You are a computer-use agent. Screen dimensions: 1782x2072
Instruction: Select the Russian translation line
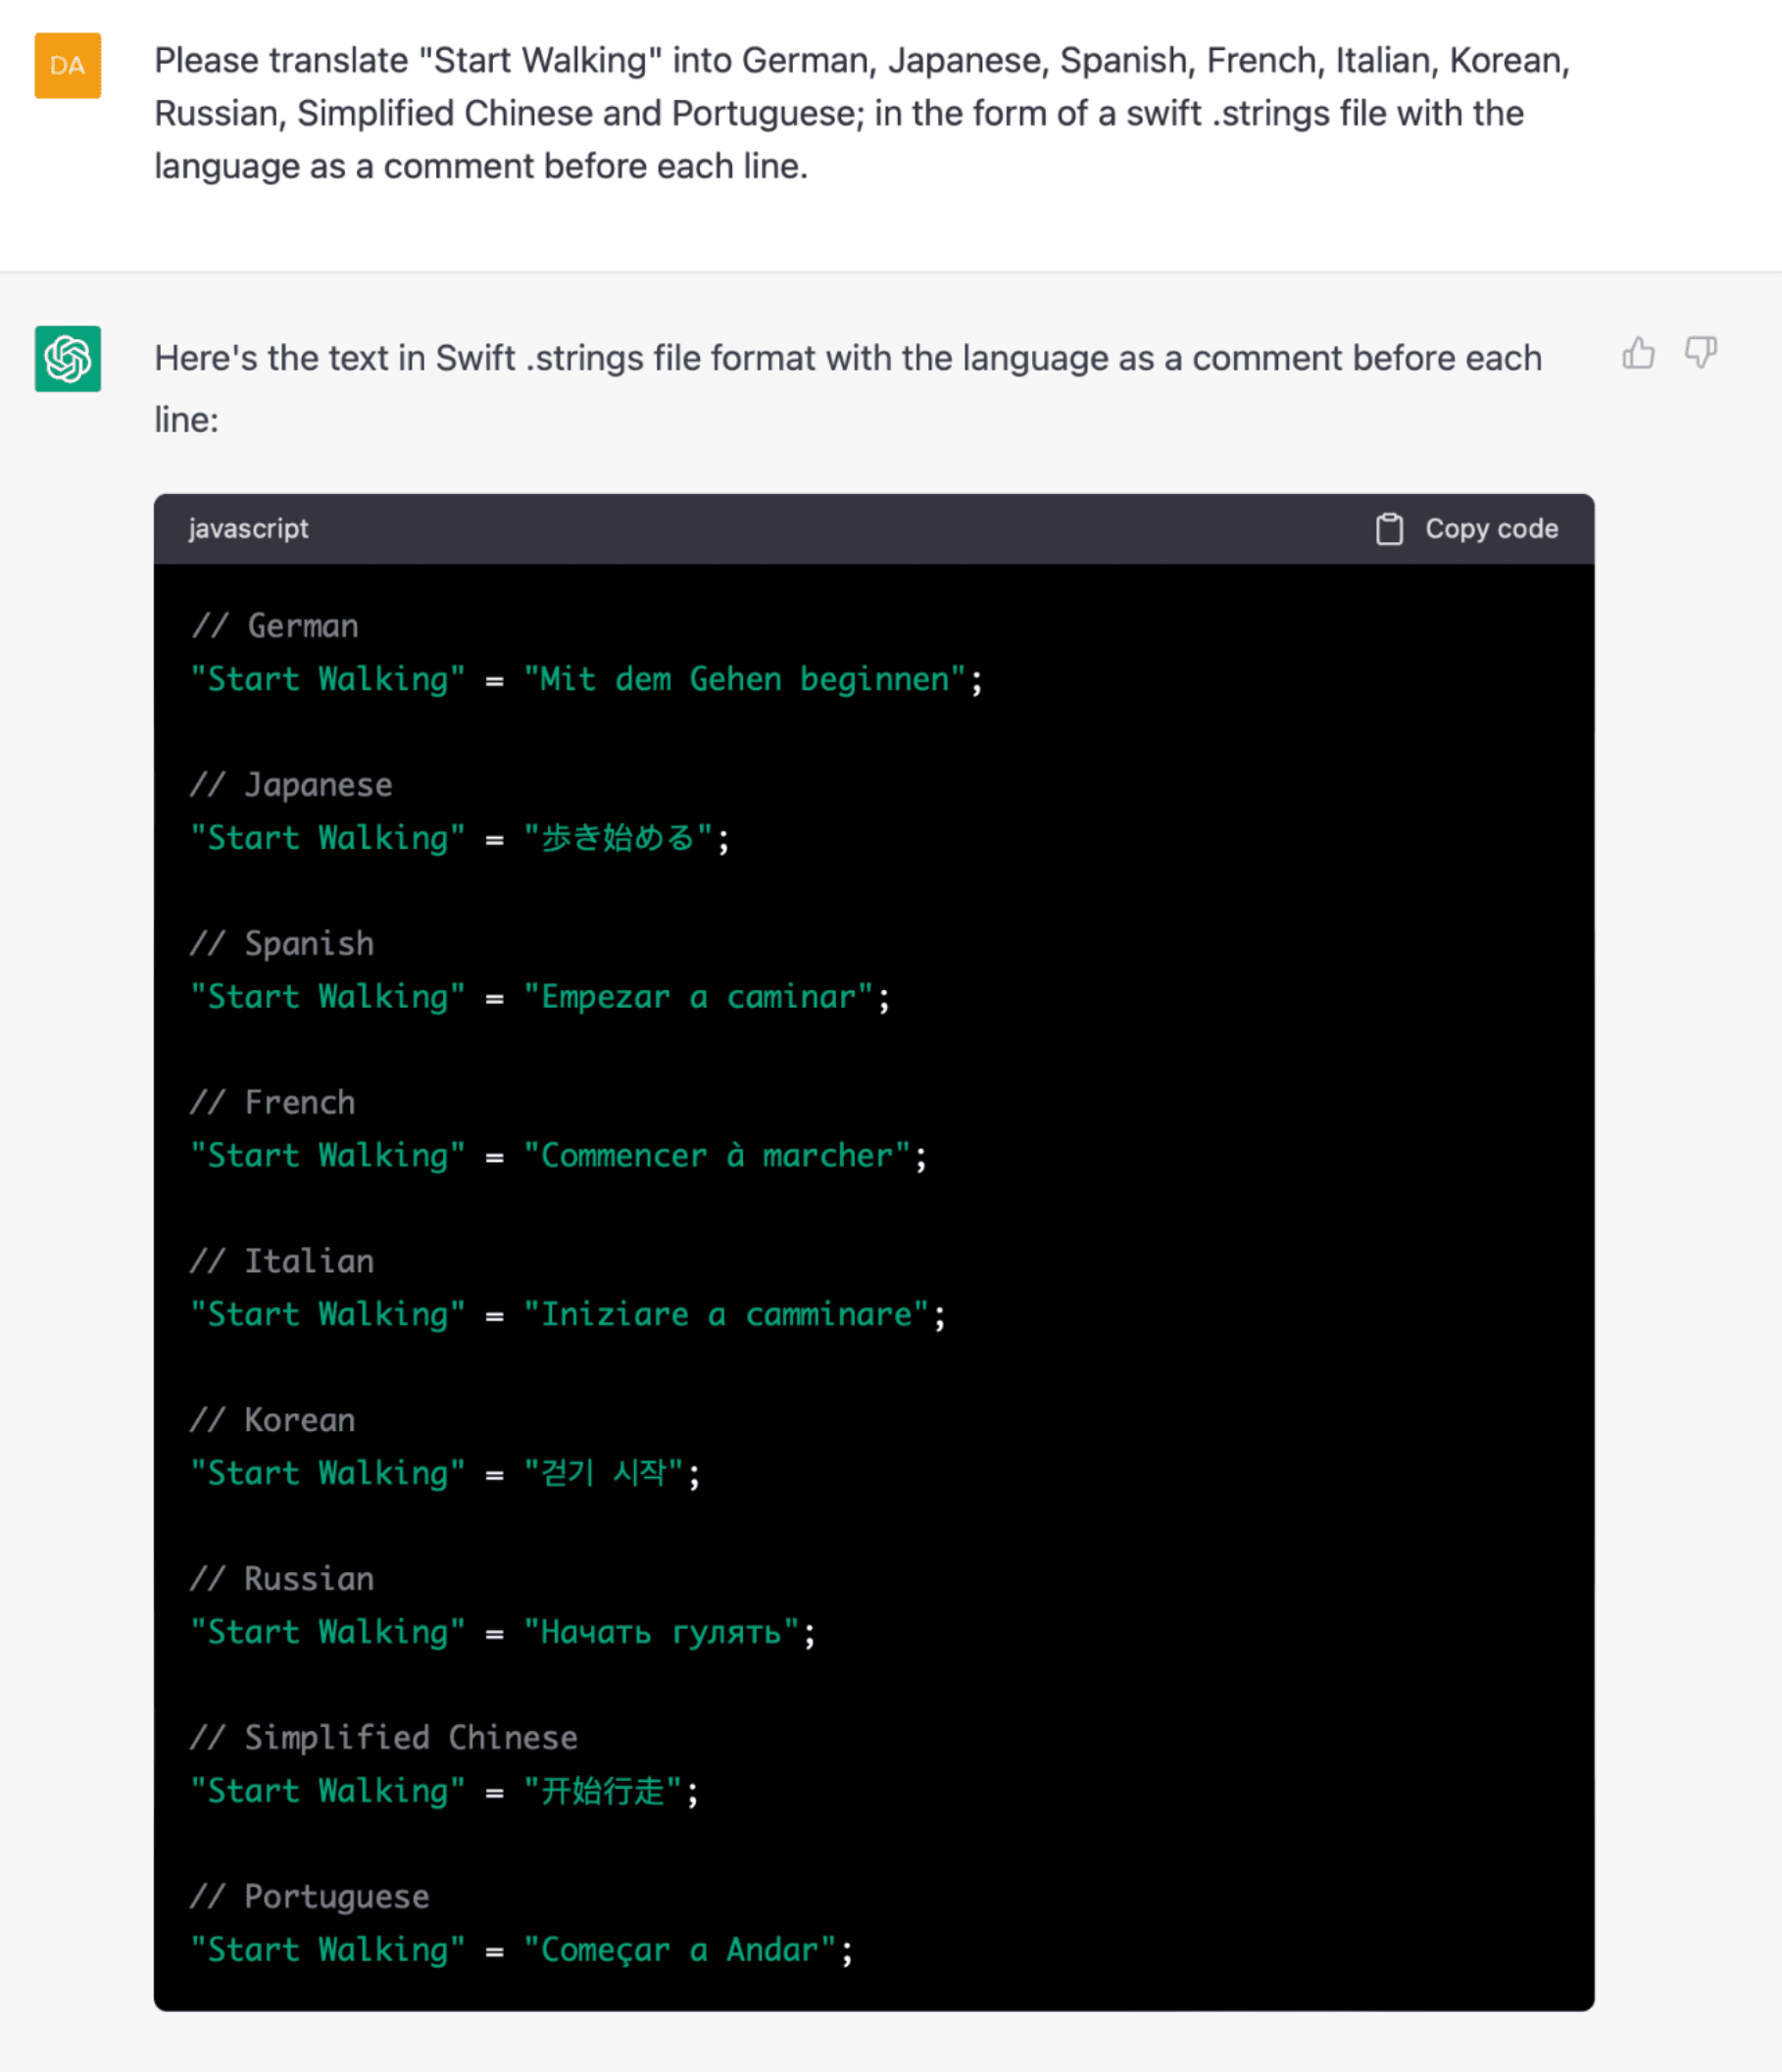502,1631
